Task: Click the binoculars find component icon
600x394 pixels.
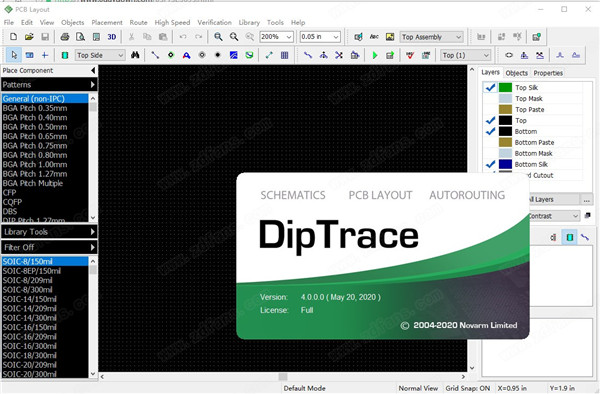Action: point(135,55)
